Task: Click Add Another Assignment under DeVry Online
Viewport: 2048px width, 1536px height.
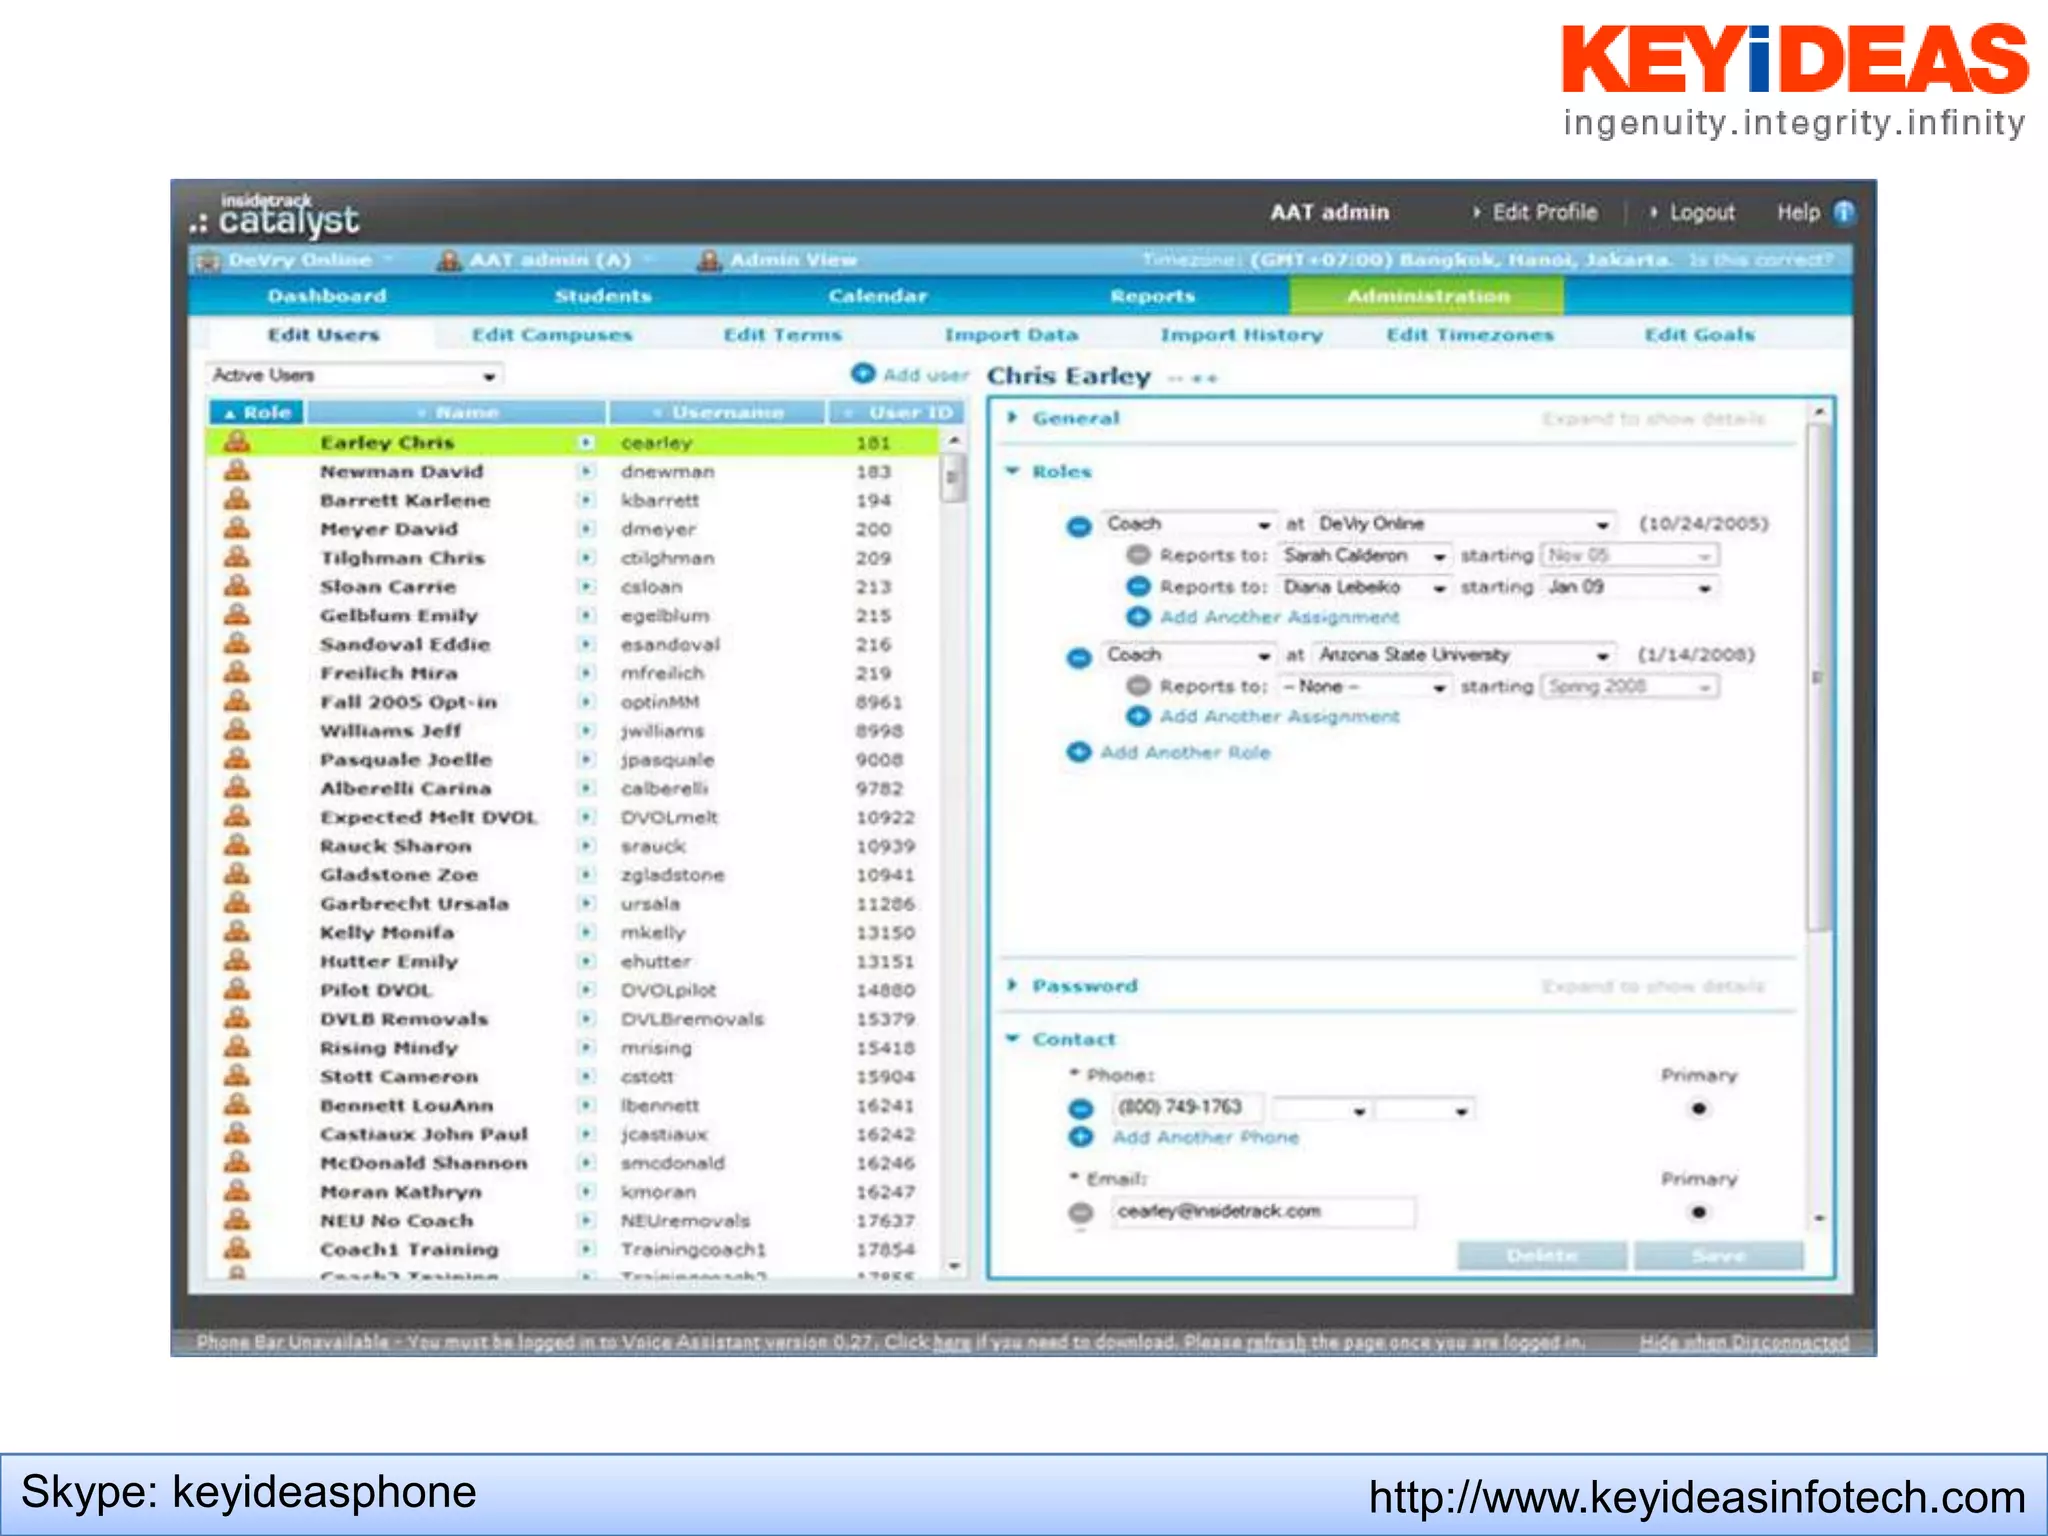Action: [1278, 617]
